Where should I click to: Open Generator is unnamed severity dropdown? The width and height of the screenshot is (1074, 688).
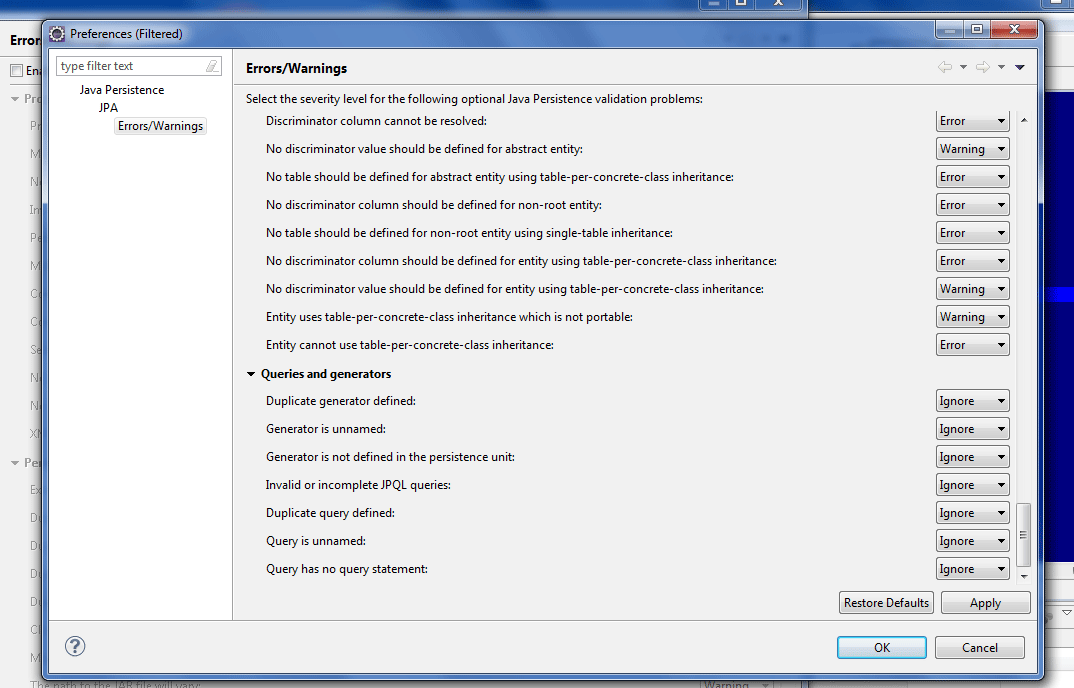[x=973, y=429]
